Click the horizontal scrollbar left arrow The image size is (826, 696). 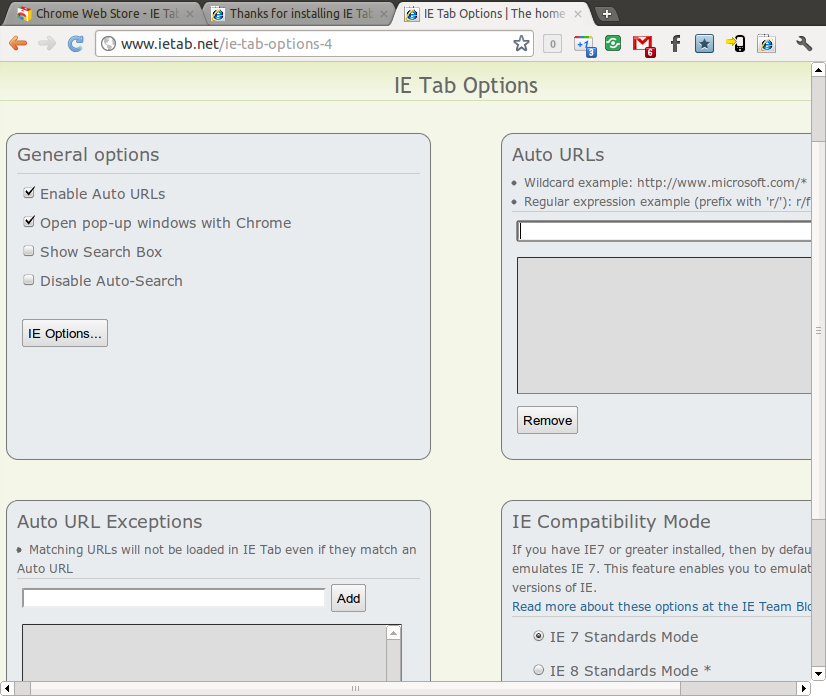7,688
